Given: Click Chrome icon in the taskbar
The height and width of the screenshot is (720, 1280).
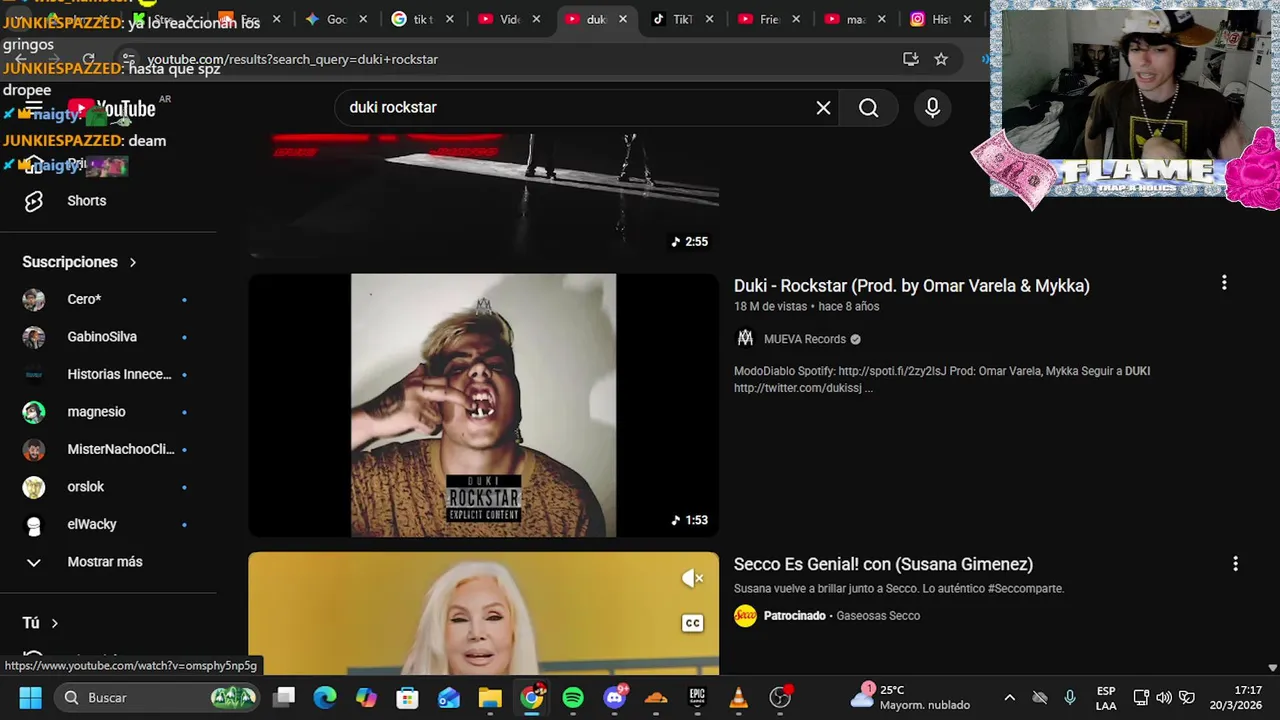Looking at the screenshot, I should pyautogui.click(x=532, y=697).
